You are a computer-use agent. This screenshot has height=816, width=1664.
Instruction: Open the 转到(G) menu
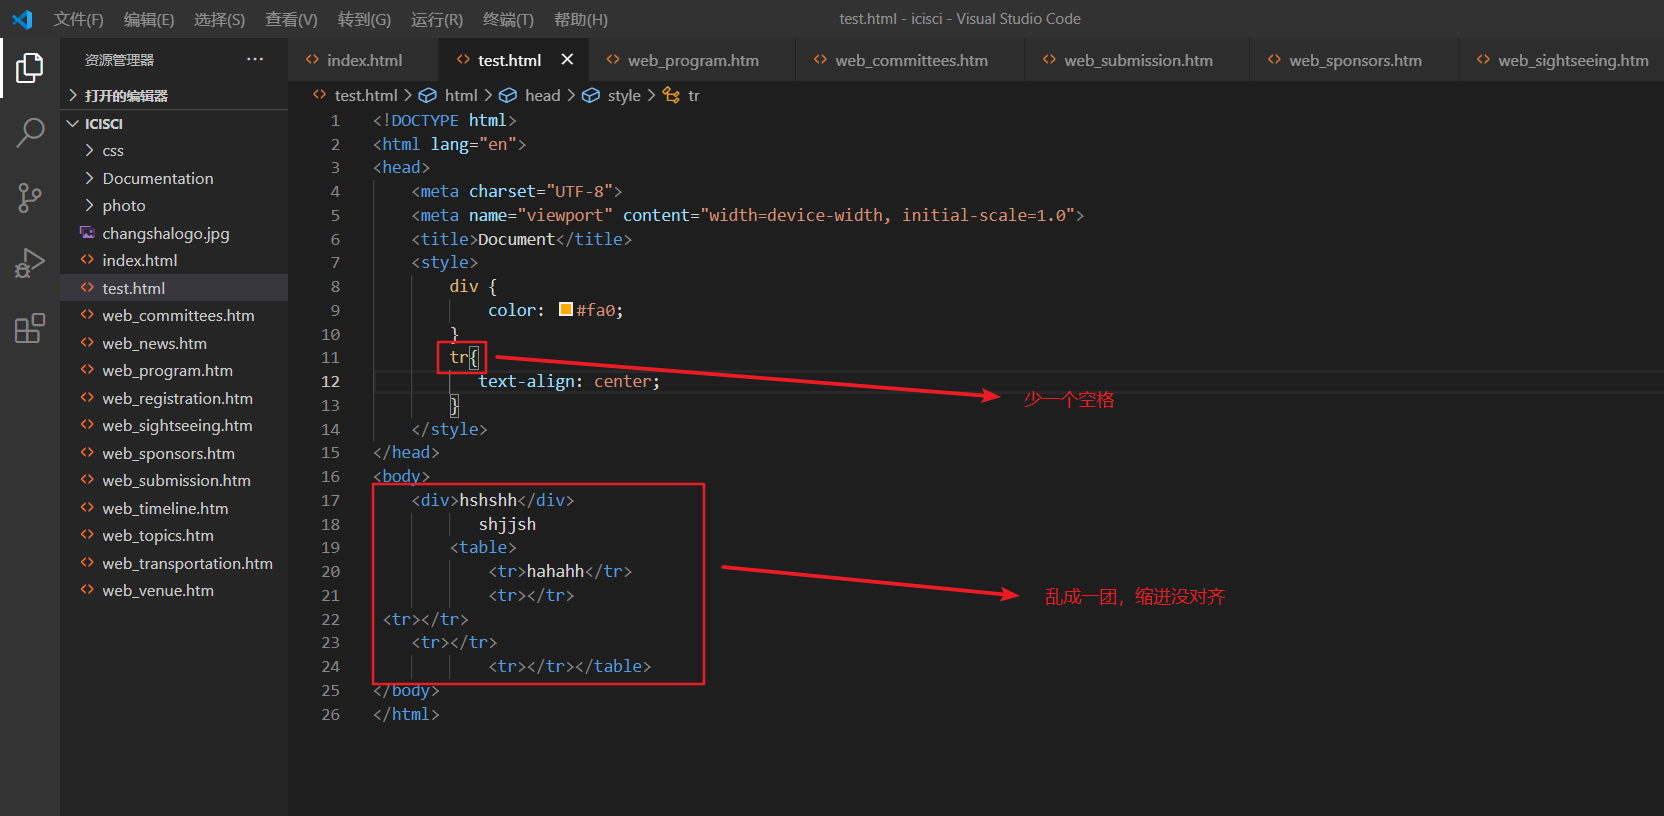(x=364, y=19)
